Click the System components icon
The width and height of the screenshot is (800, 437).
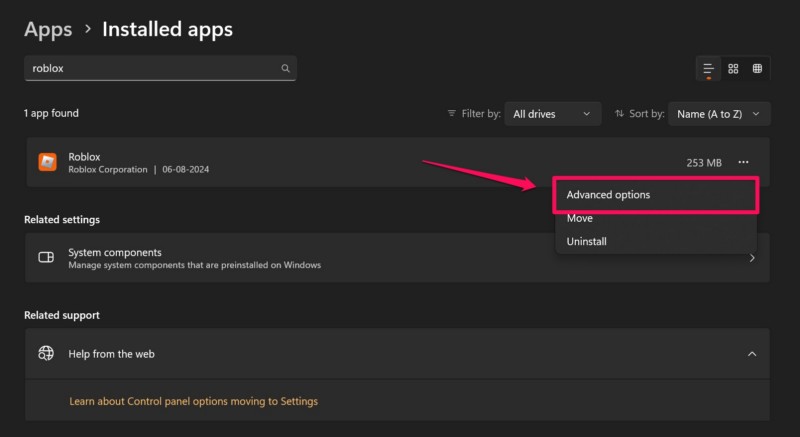[46, 258]
